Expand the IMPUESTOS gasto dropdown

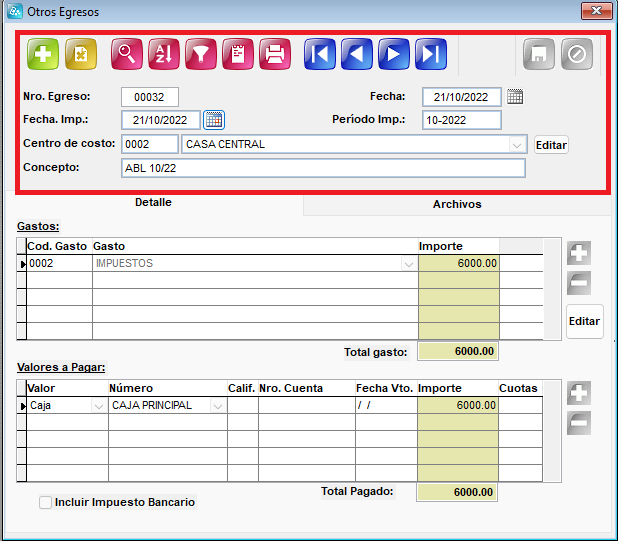click(x=409, y=264)
